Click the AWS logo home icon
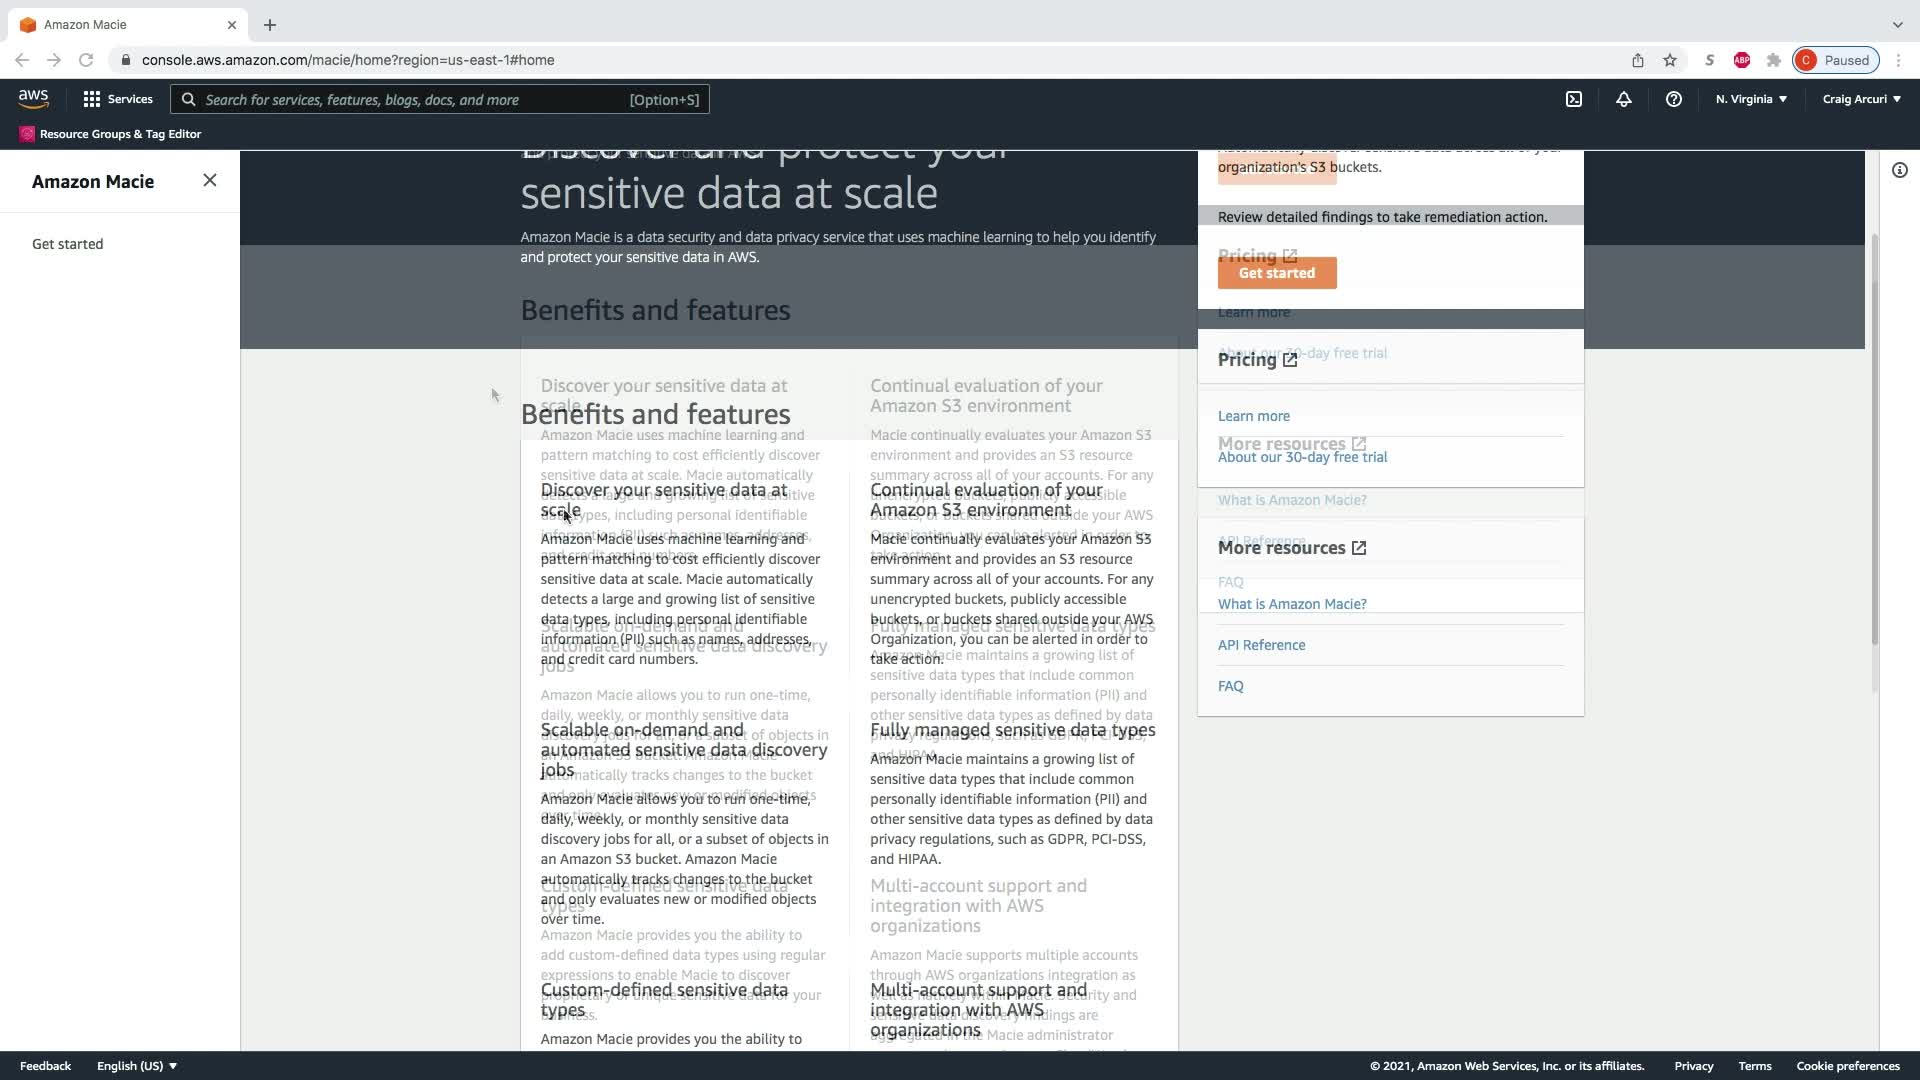 [x=33, y=98]
